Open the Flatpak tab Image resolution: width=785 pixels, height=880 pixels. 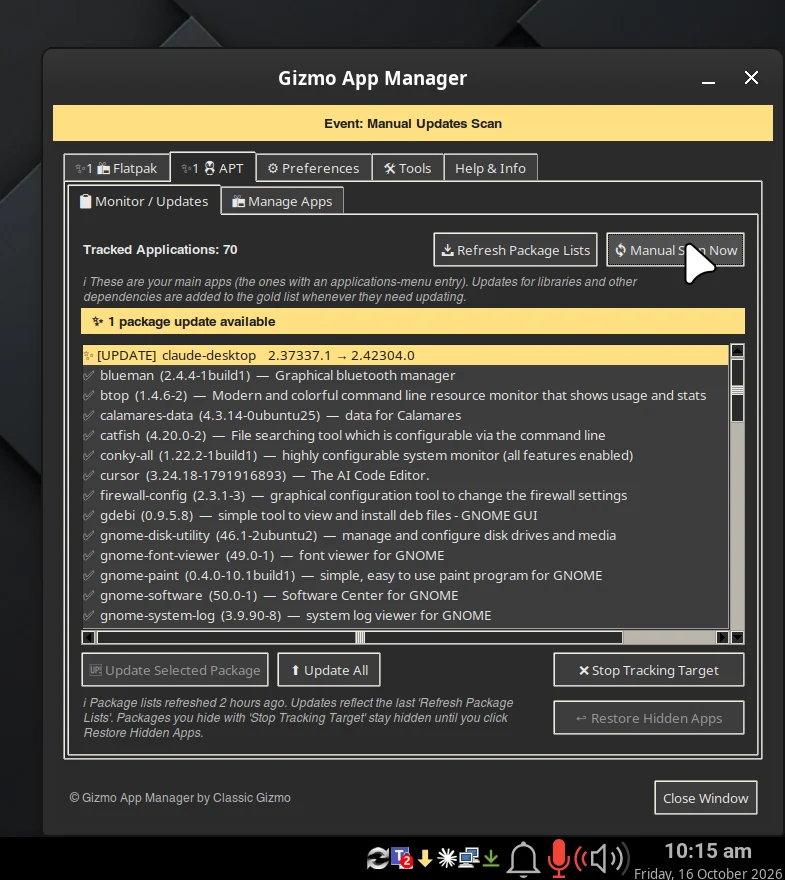(x=117, y=168)
